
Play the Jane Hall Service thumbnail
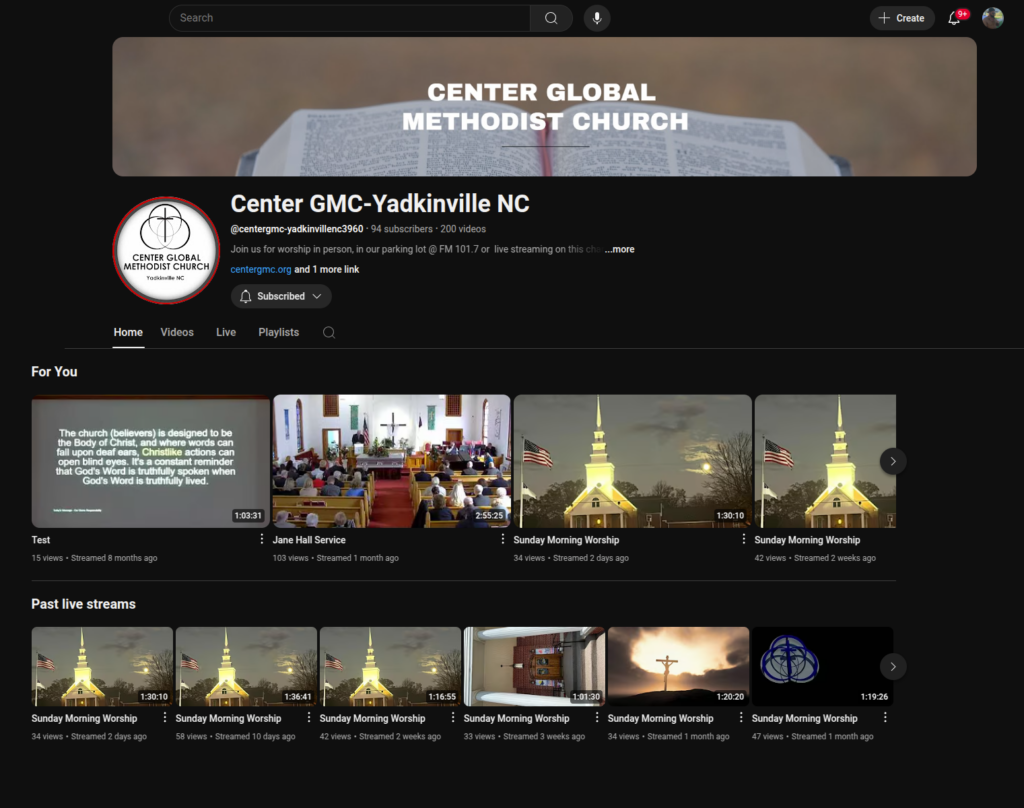(391, 461)
